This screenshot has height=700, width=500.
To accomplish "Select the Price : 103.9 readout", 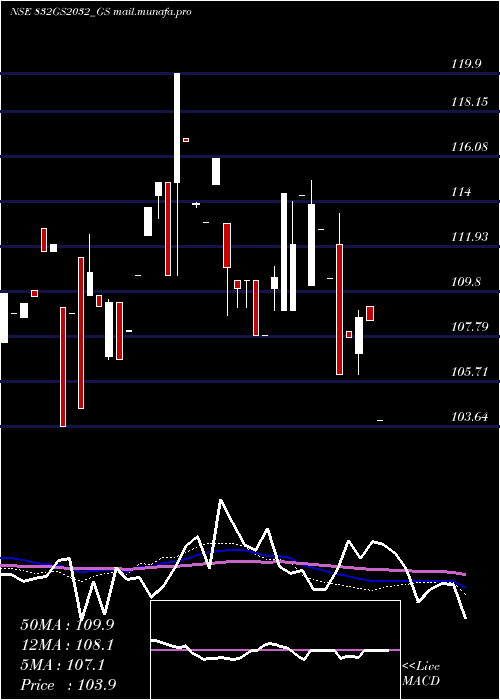I will pos(68,685).
